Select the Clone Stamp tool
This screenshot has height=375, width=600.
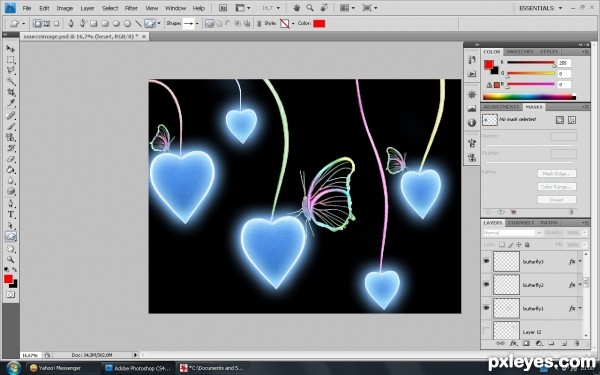tap(10, 137)
